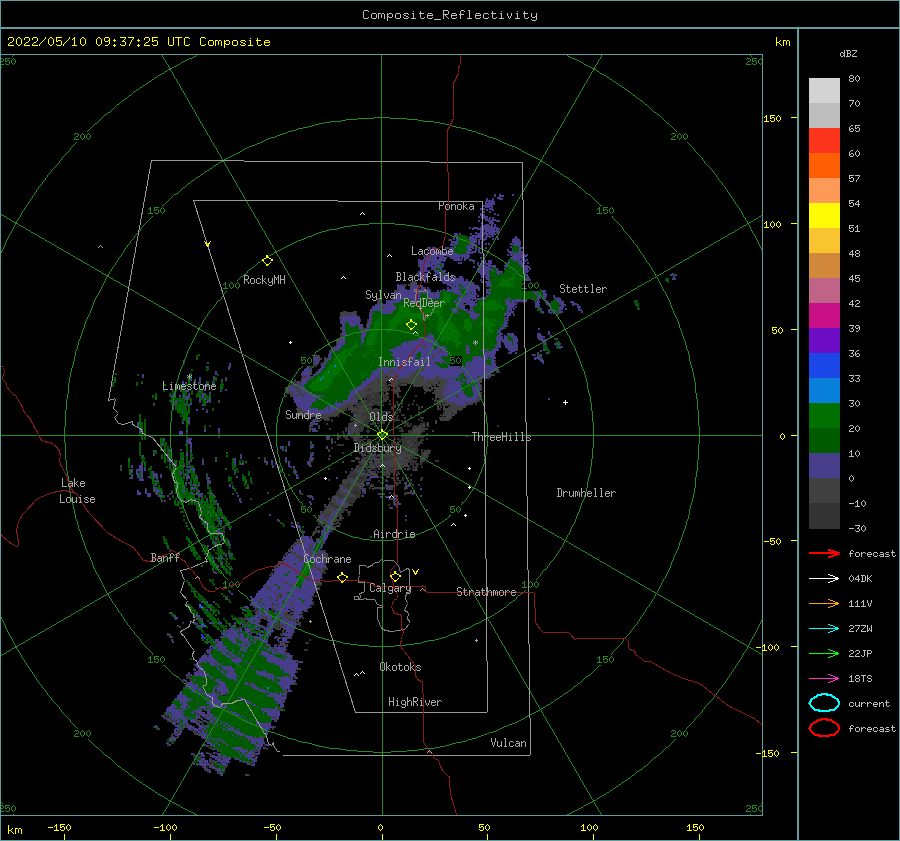The image size is (900, 841).
Task: Click the red forecast ellipse icon
Action: pyautogui.click(x=824, y=728)
